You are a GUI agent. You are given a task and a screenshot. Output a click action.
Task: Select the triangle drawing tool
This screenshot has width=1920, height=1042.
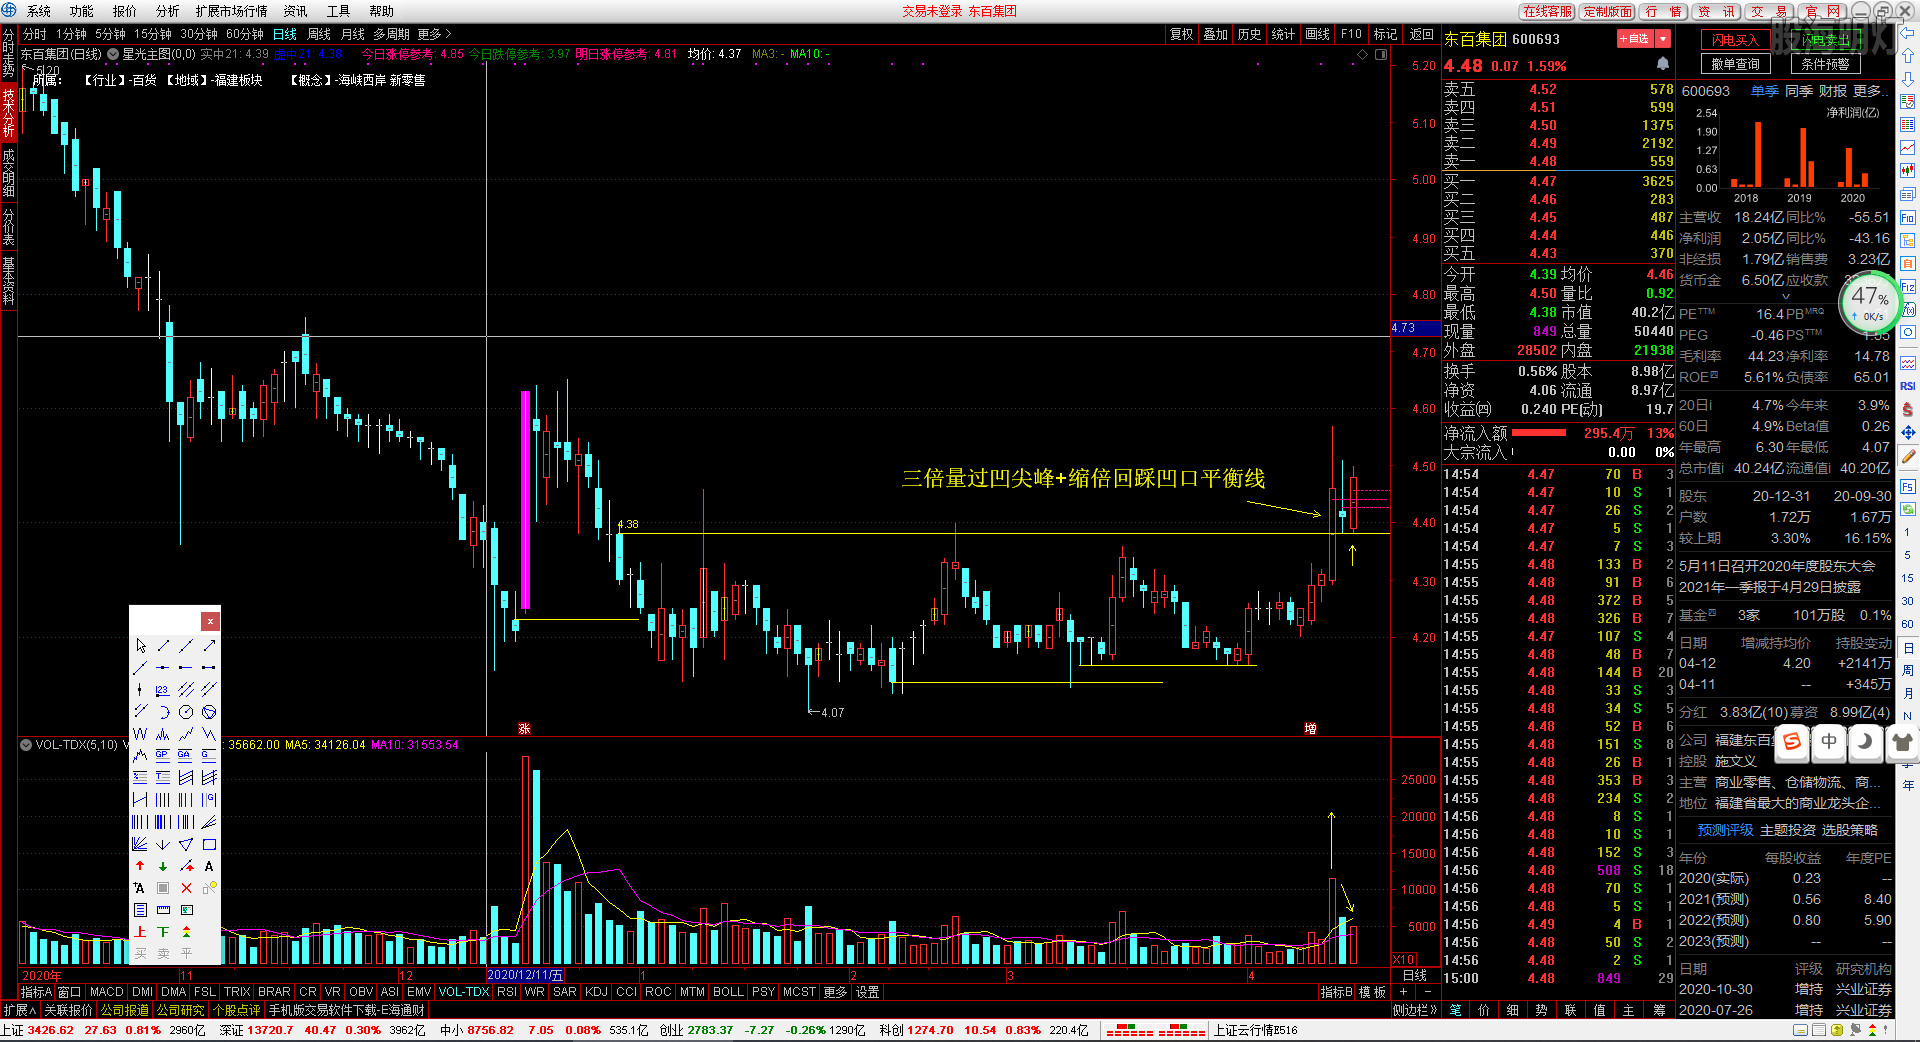pyautogui.click(x=186, y=844)
